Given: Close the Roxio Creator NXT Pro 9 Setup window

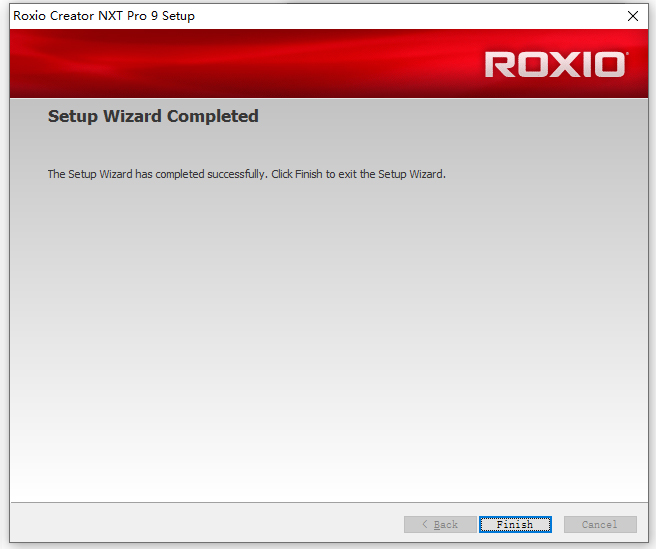Looking at the screenshot, I should coord(633,16).
